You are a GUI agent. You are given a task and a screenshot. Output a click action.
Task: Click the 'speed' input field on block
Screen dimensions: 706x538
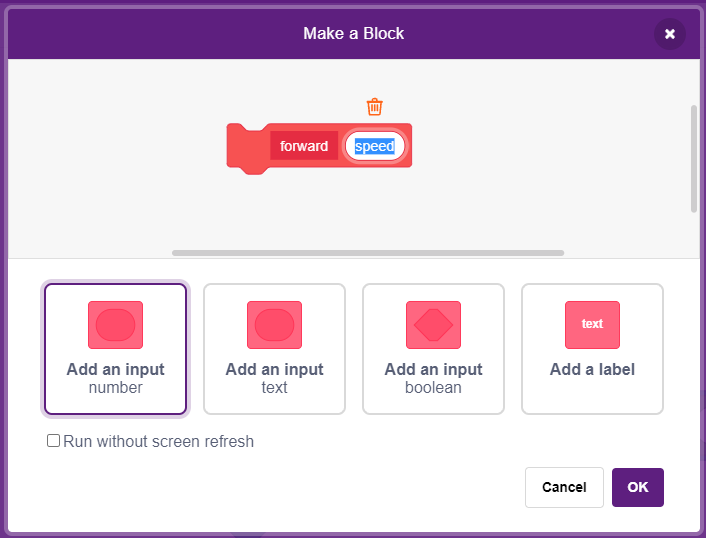click(375, 146)
